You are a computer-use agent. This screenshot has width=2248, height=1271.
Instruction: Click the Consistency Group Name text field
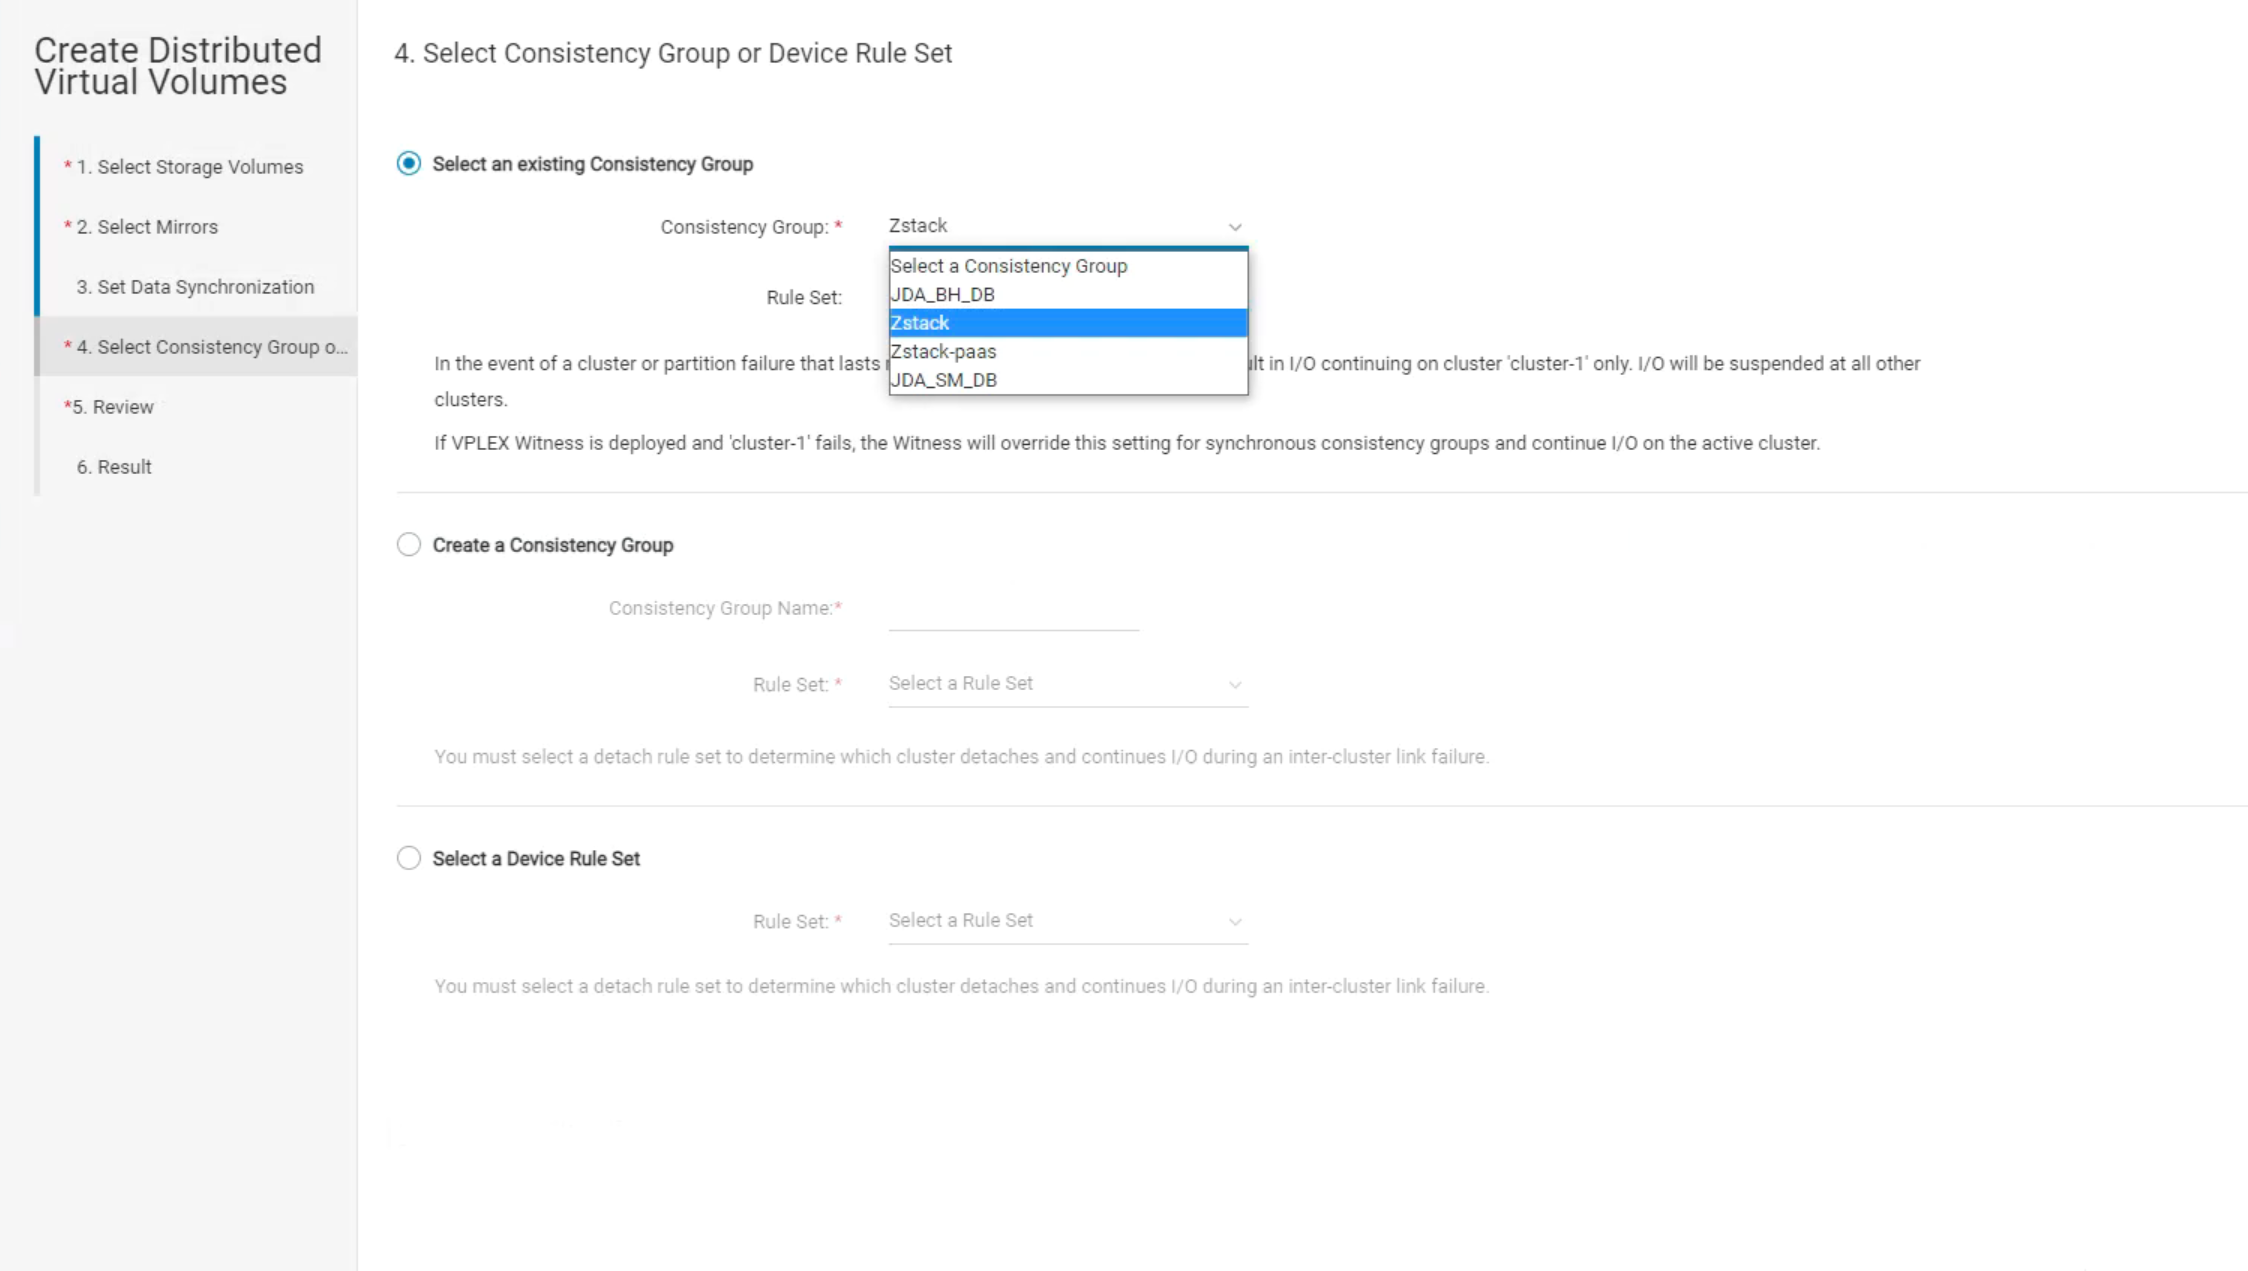1012,609
